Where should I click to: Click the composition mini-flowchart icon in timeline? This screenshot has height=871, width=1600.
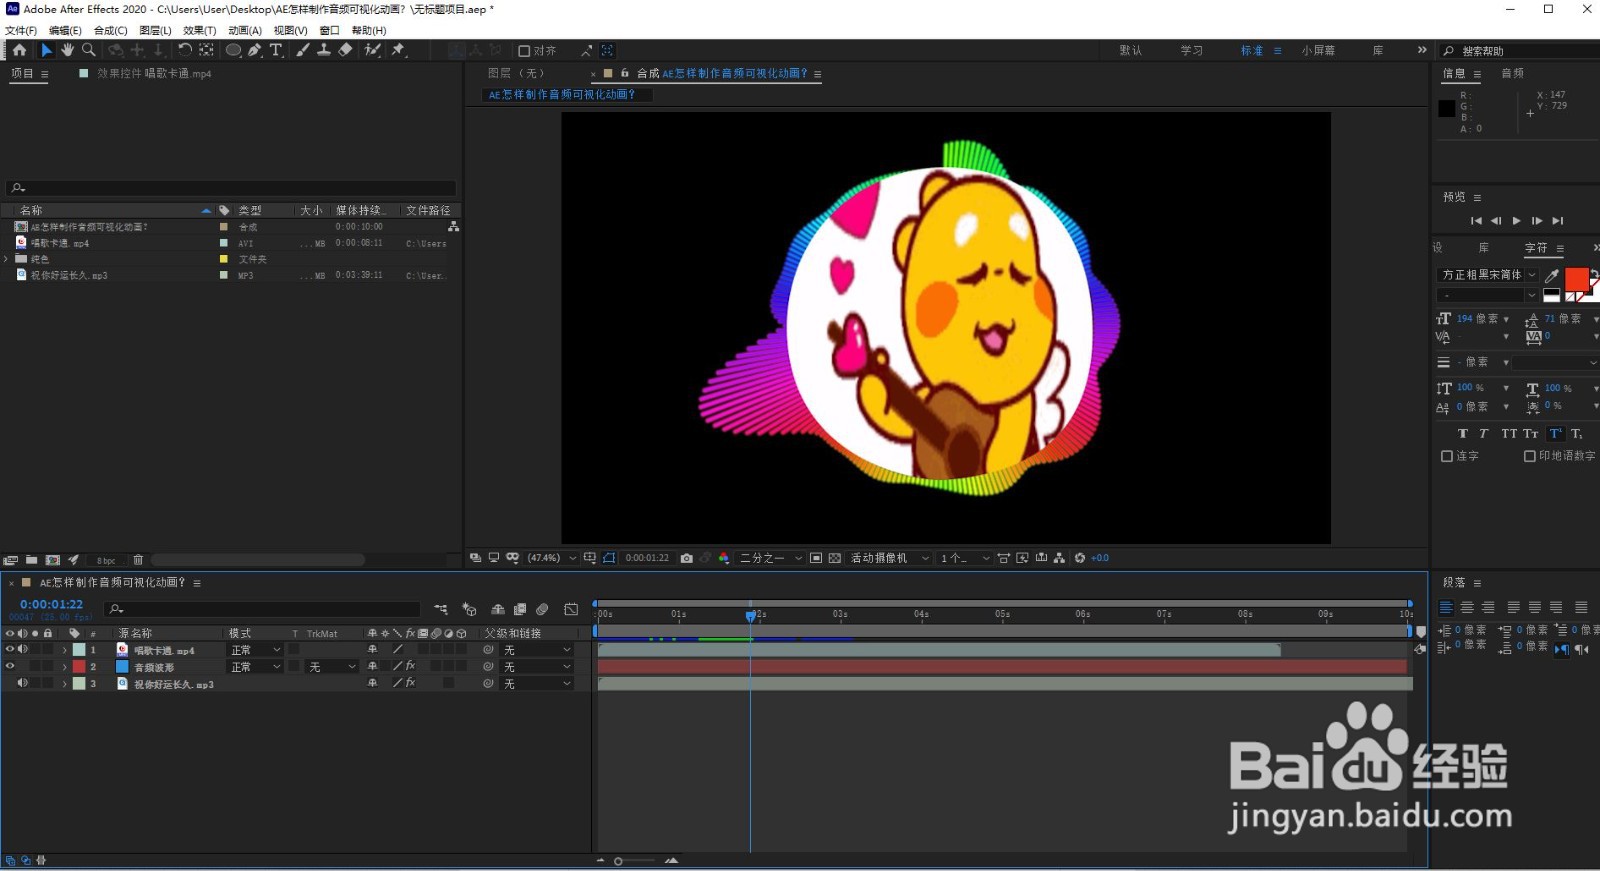[440, 609]
